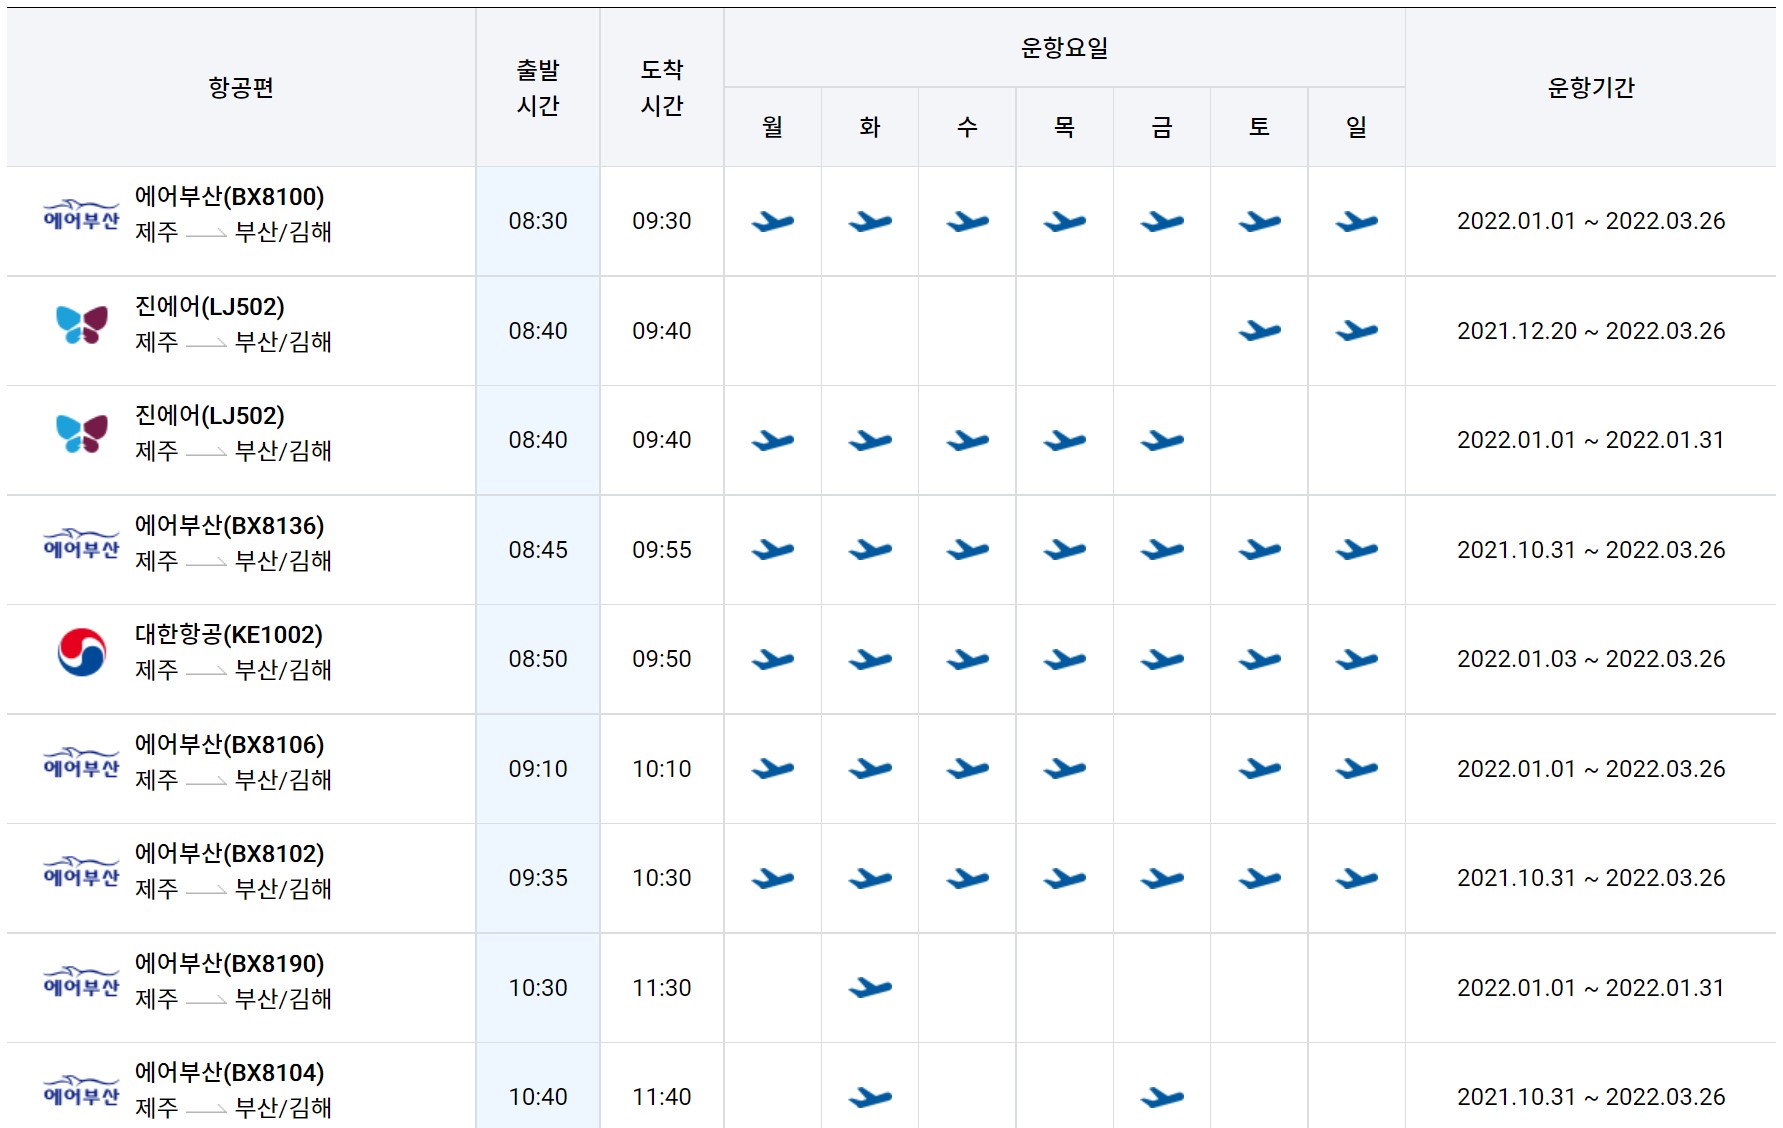Screen dimensions: 1783x1128
Task: Click arrival time 11:40
Action: [662, 1097]
